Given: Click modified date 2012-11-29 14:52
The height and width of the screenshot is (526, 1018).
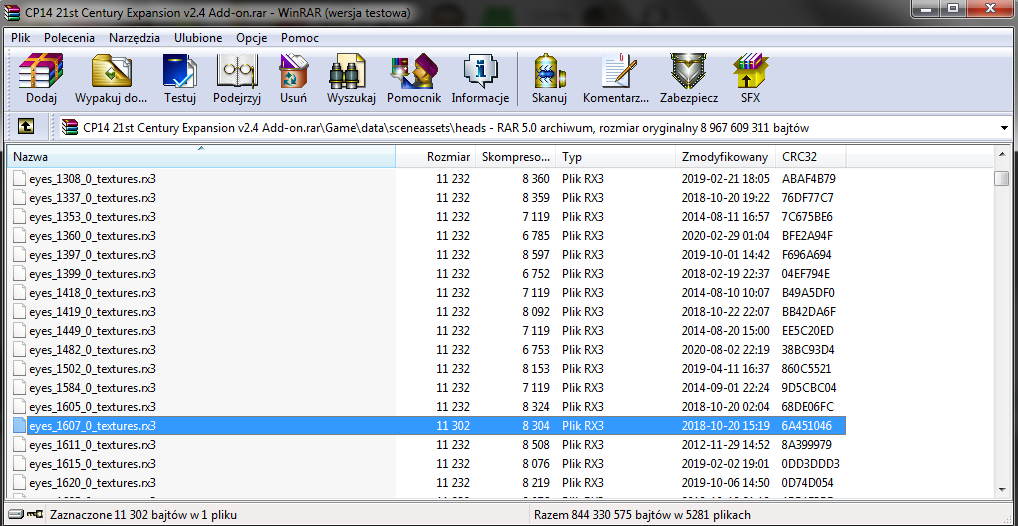Looking at the screenshot, I should (x=725, y=445).
